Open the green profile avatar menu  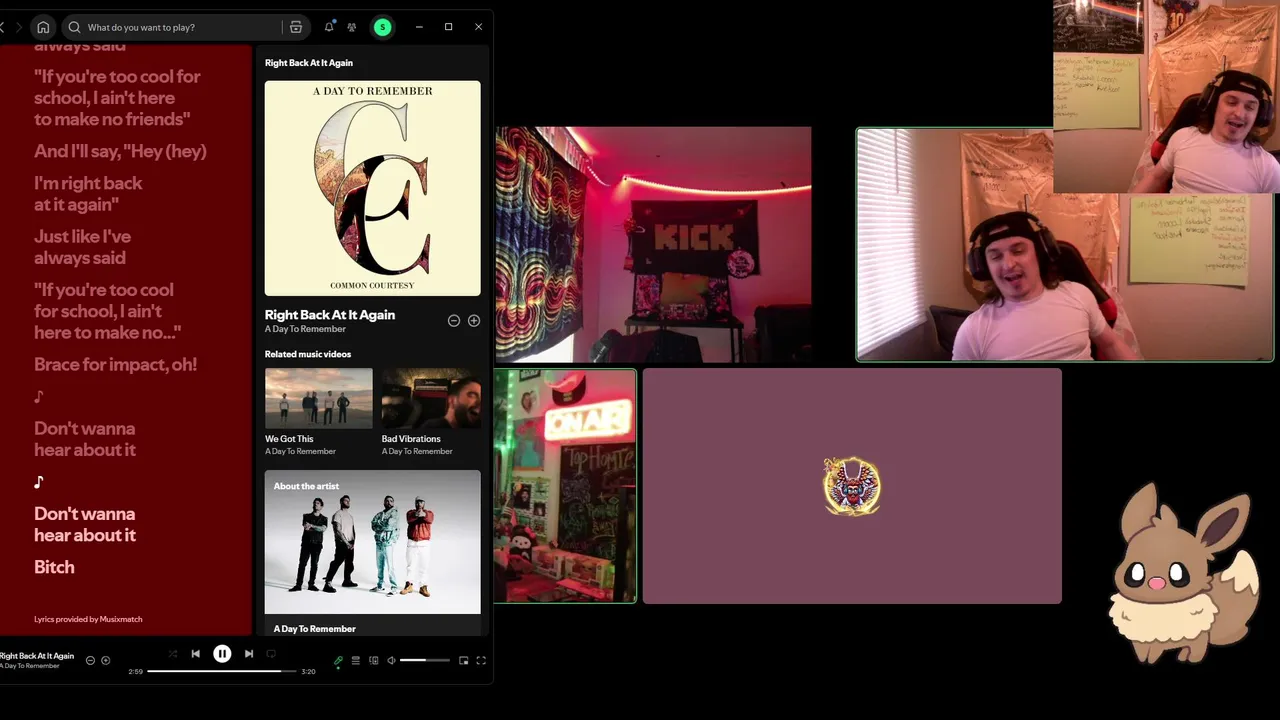tap(382, 27)
